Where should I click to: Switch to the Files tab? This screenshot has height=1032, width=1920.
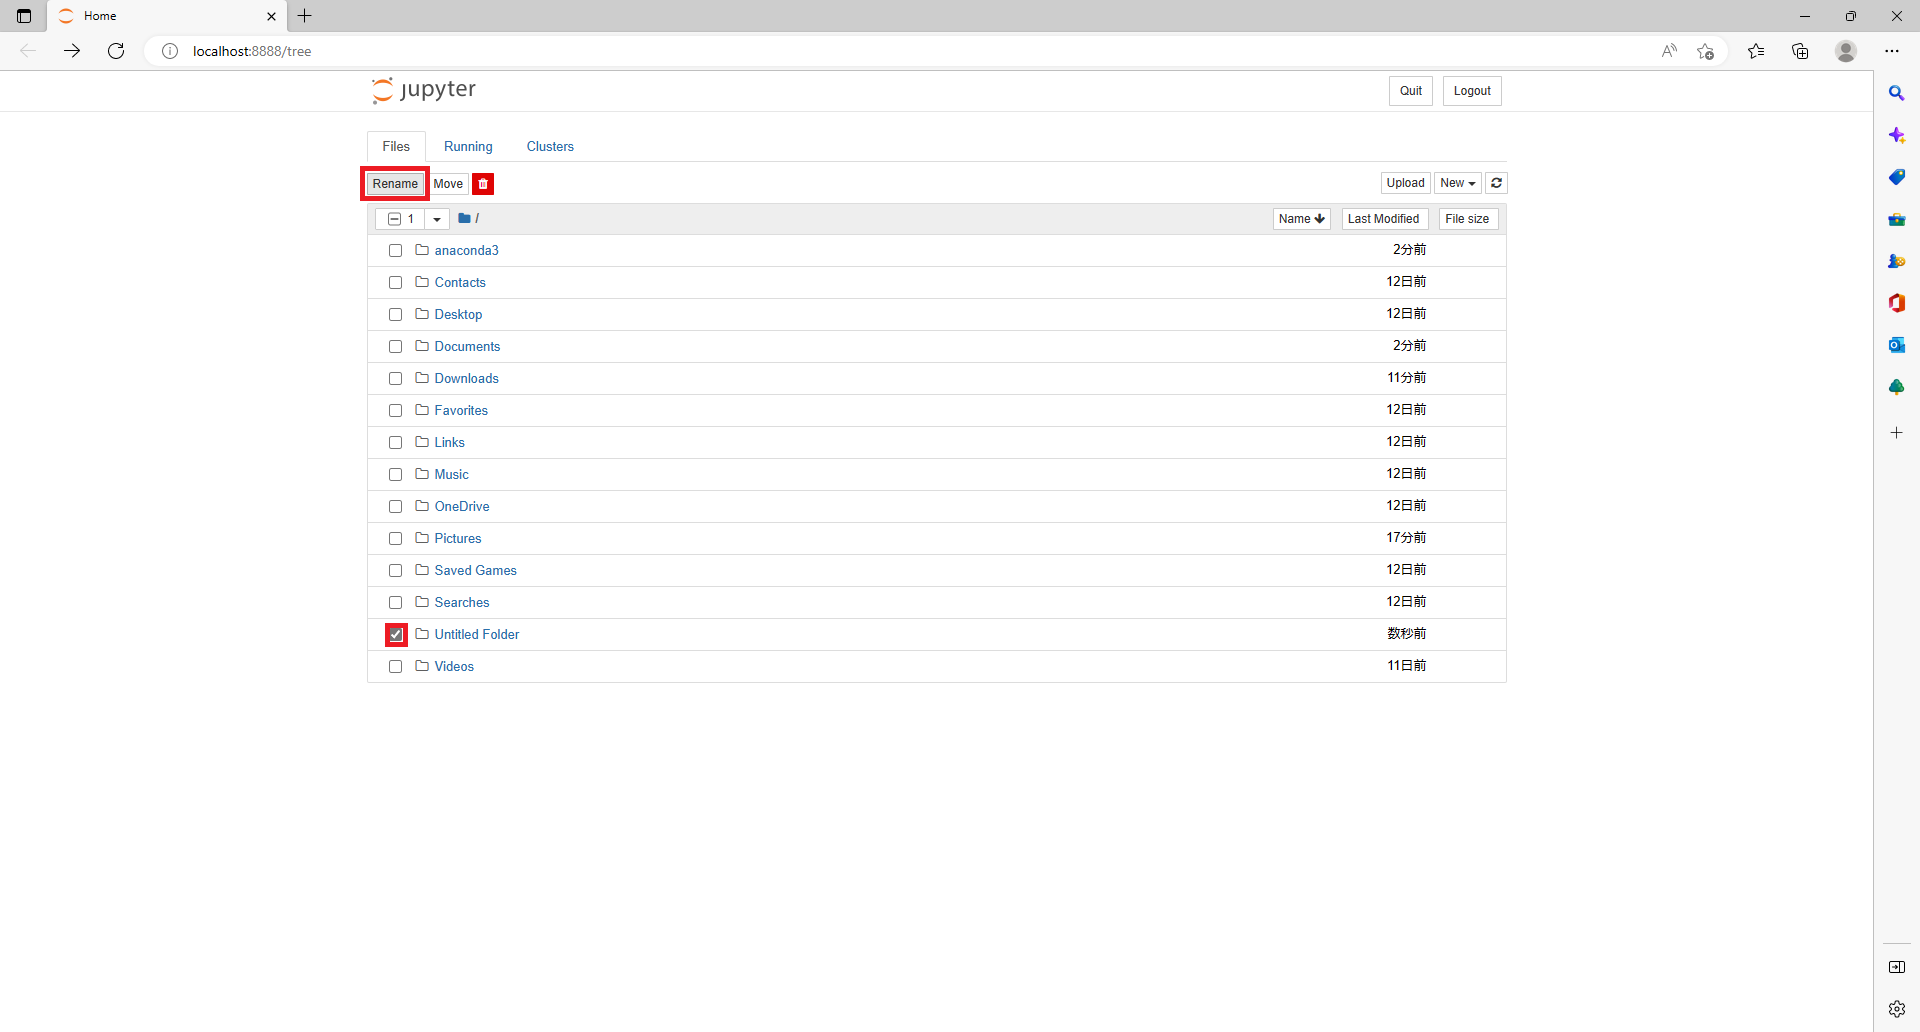tap(396, 147)
